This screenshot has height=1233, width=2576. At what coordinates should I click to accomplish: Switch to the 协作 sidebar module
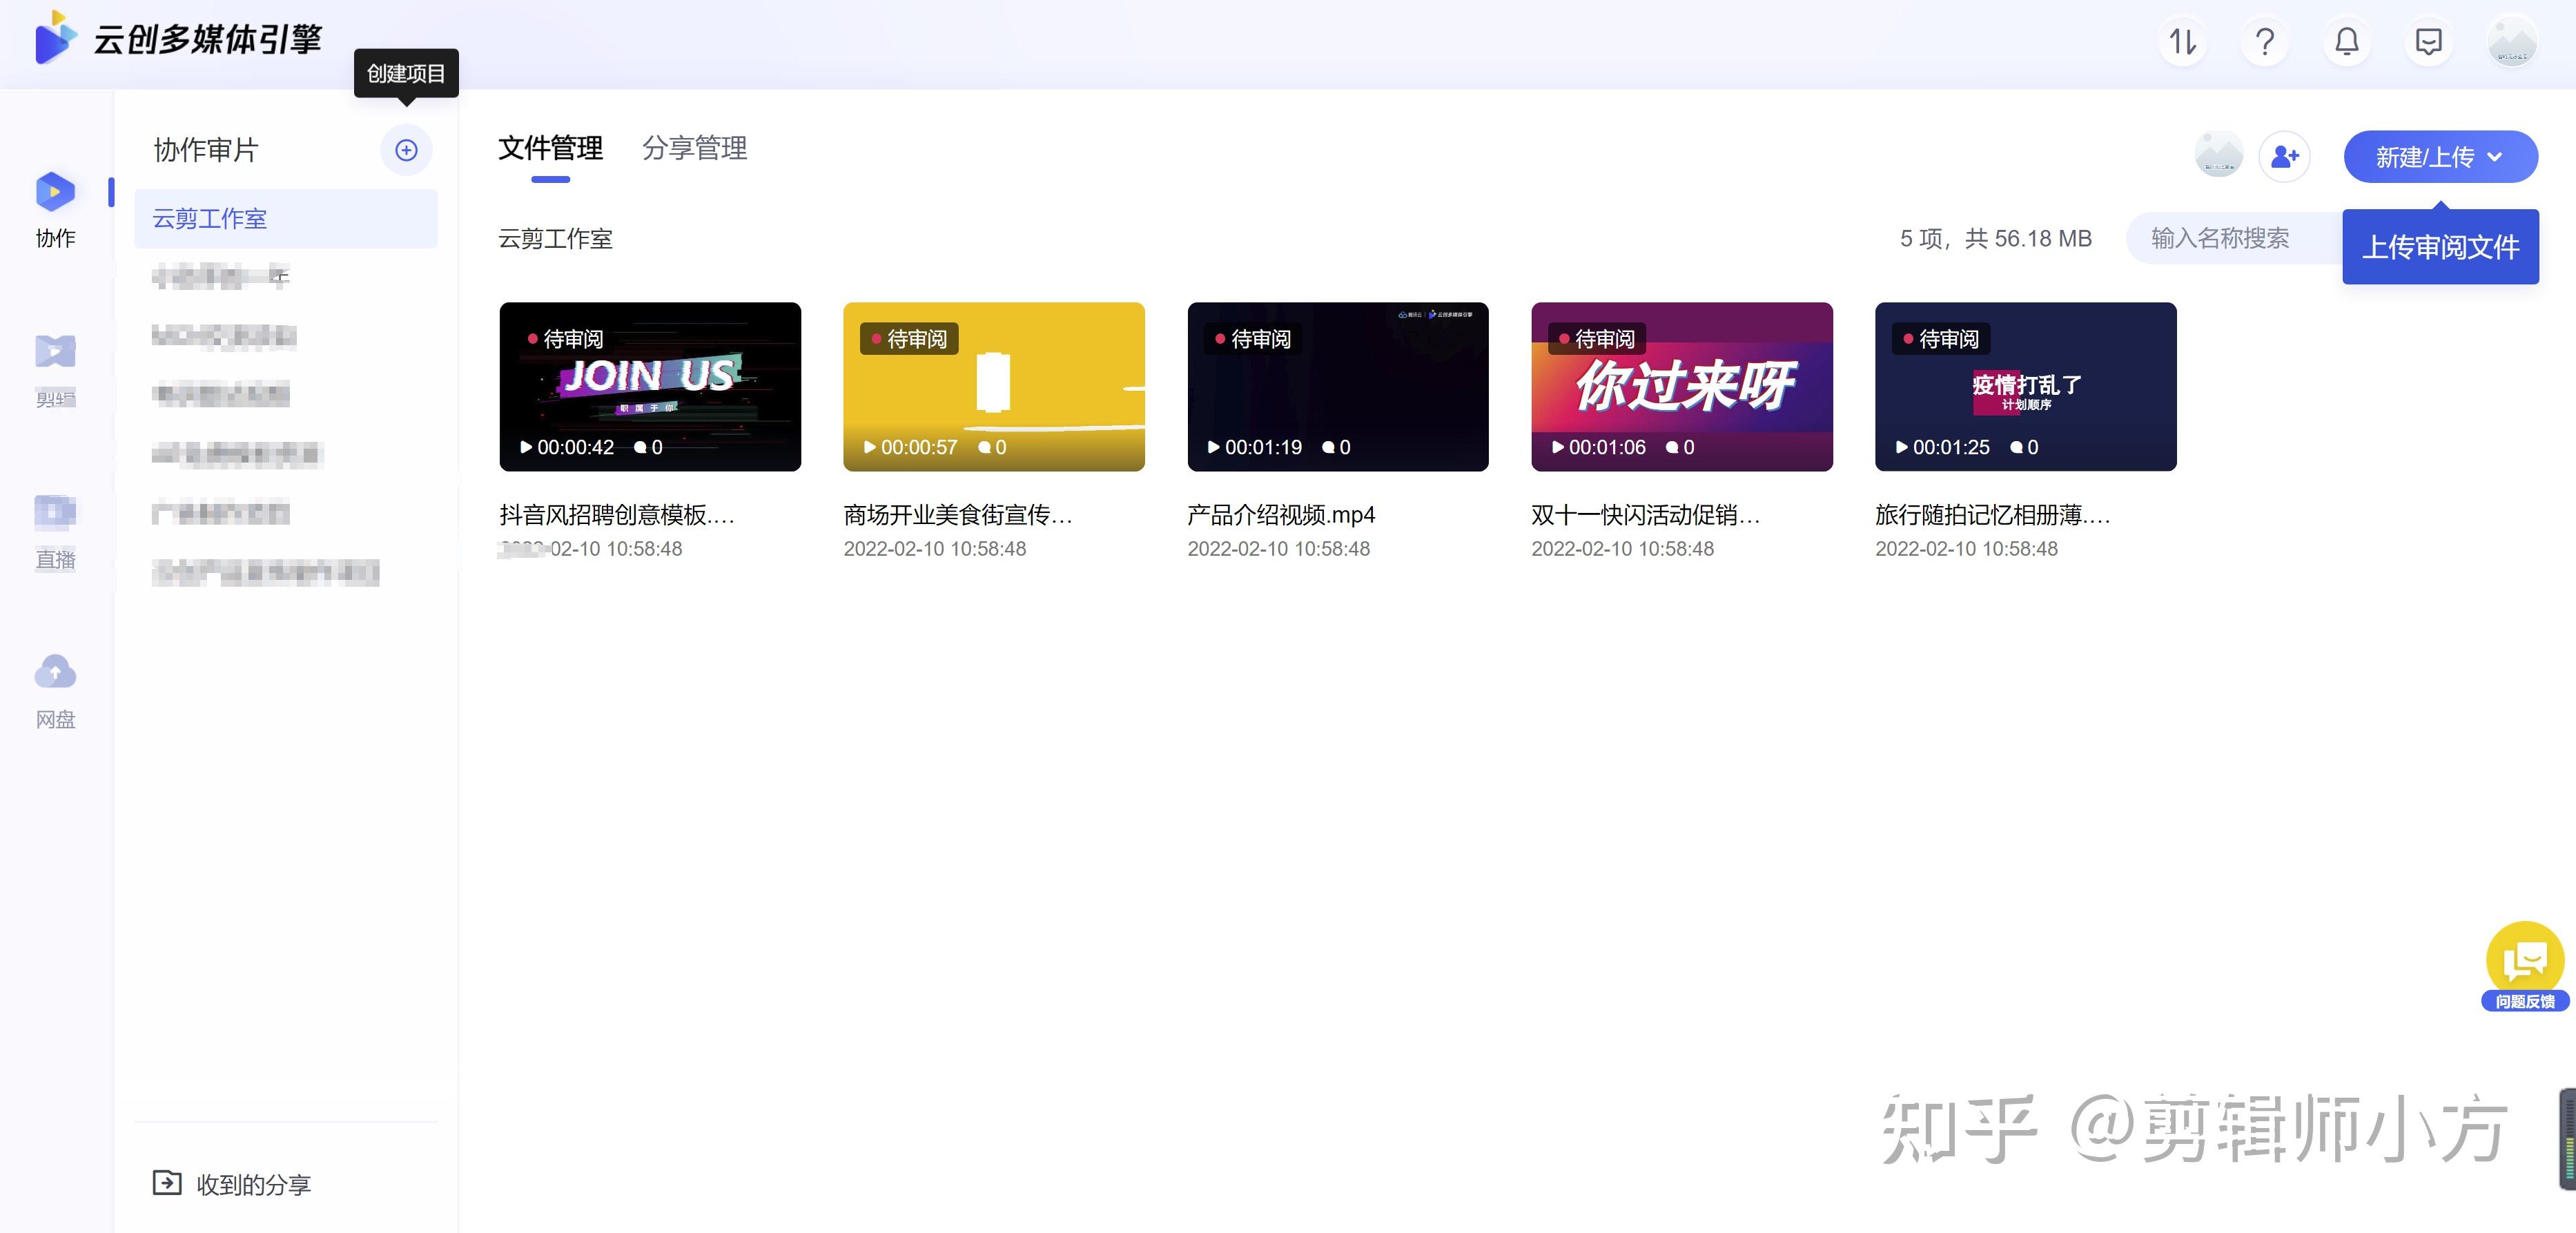(55, 210)
